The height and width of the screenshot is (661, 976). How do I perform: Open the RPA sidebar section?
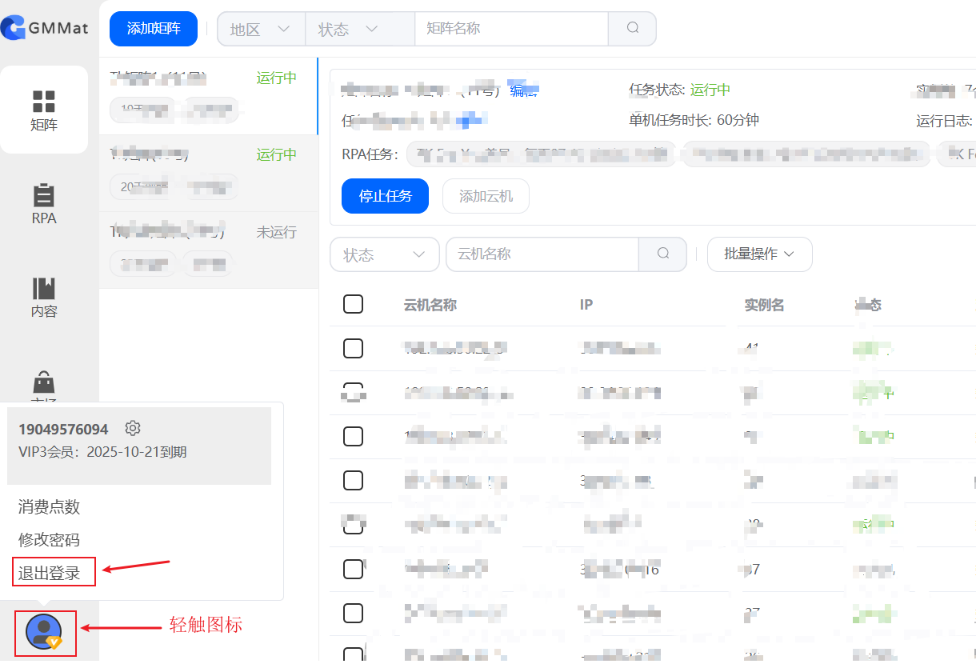[x=44, y=204]
